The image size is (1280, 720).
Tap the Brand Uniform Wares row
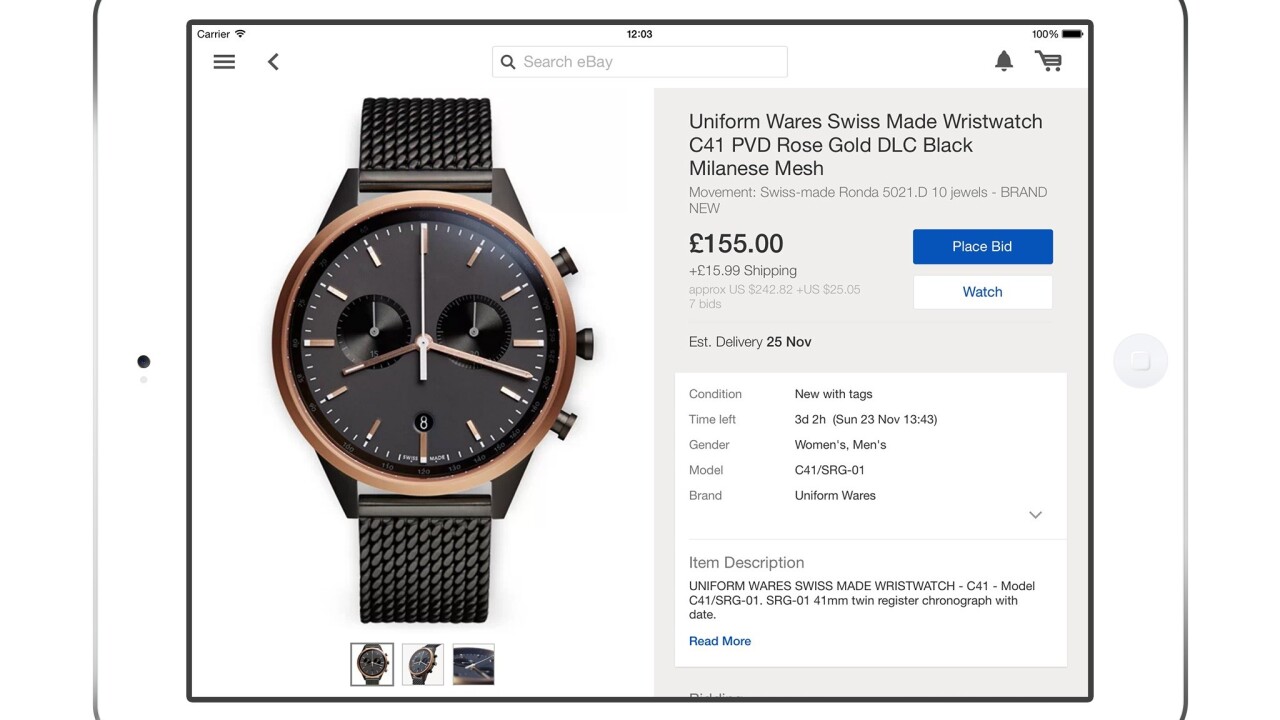(835, 496)
